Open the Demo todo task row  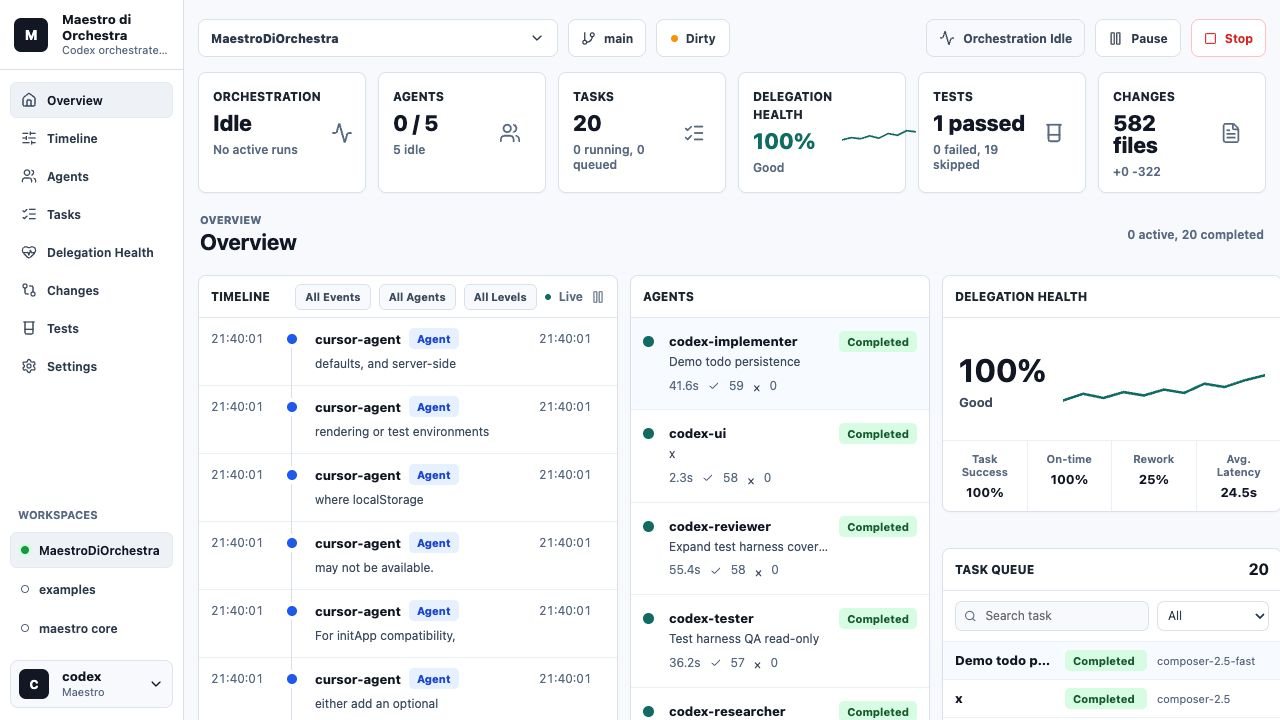point(1111,661)
